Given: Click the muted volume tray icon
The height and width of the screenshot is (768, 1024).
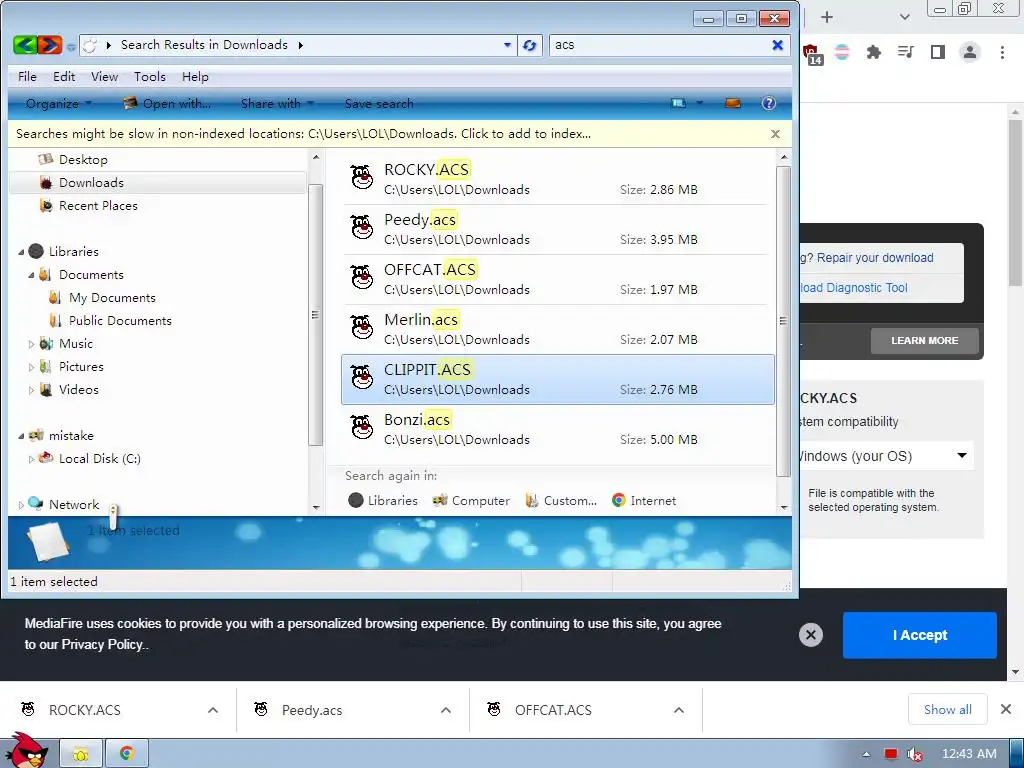Looking at the screenshot, I should (x=915, y=754).
